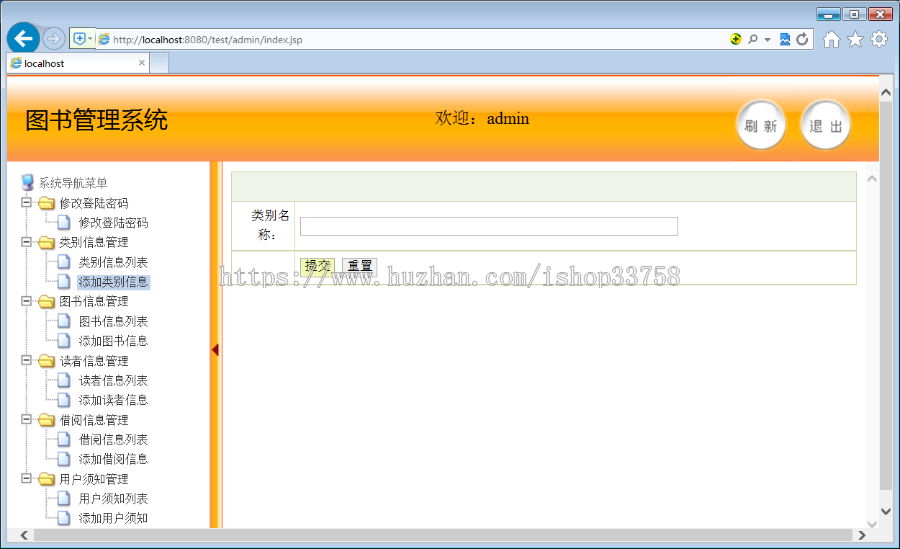
Task: Click the horizontal scrollbar right arrow
Action: (862, 535)
